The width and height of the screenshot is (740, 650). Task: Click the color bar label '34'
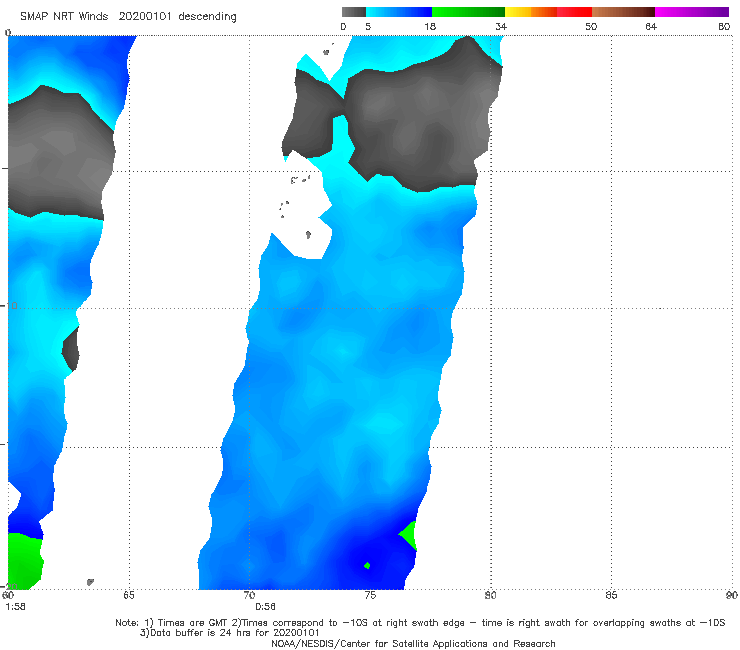tap(501, 26)
